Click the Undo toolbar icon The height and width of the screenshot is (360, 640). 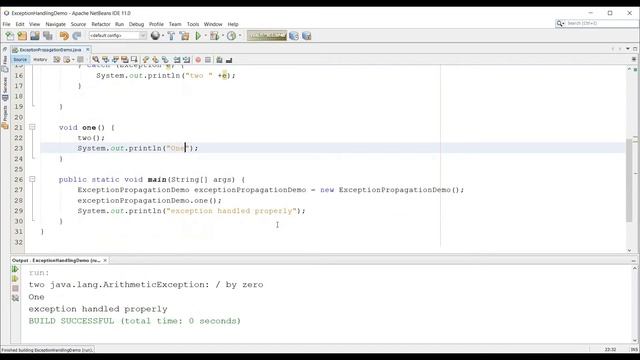click(64, 36)
